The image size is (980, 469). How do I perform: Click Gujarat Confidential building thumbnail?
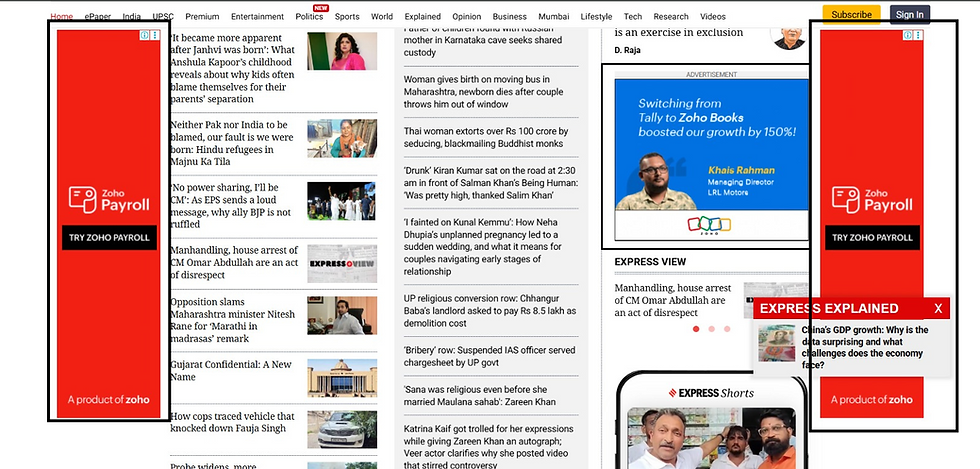click(342, 378)
